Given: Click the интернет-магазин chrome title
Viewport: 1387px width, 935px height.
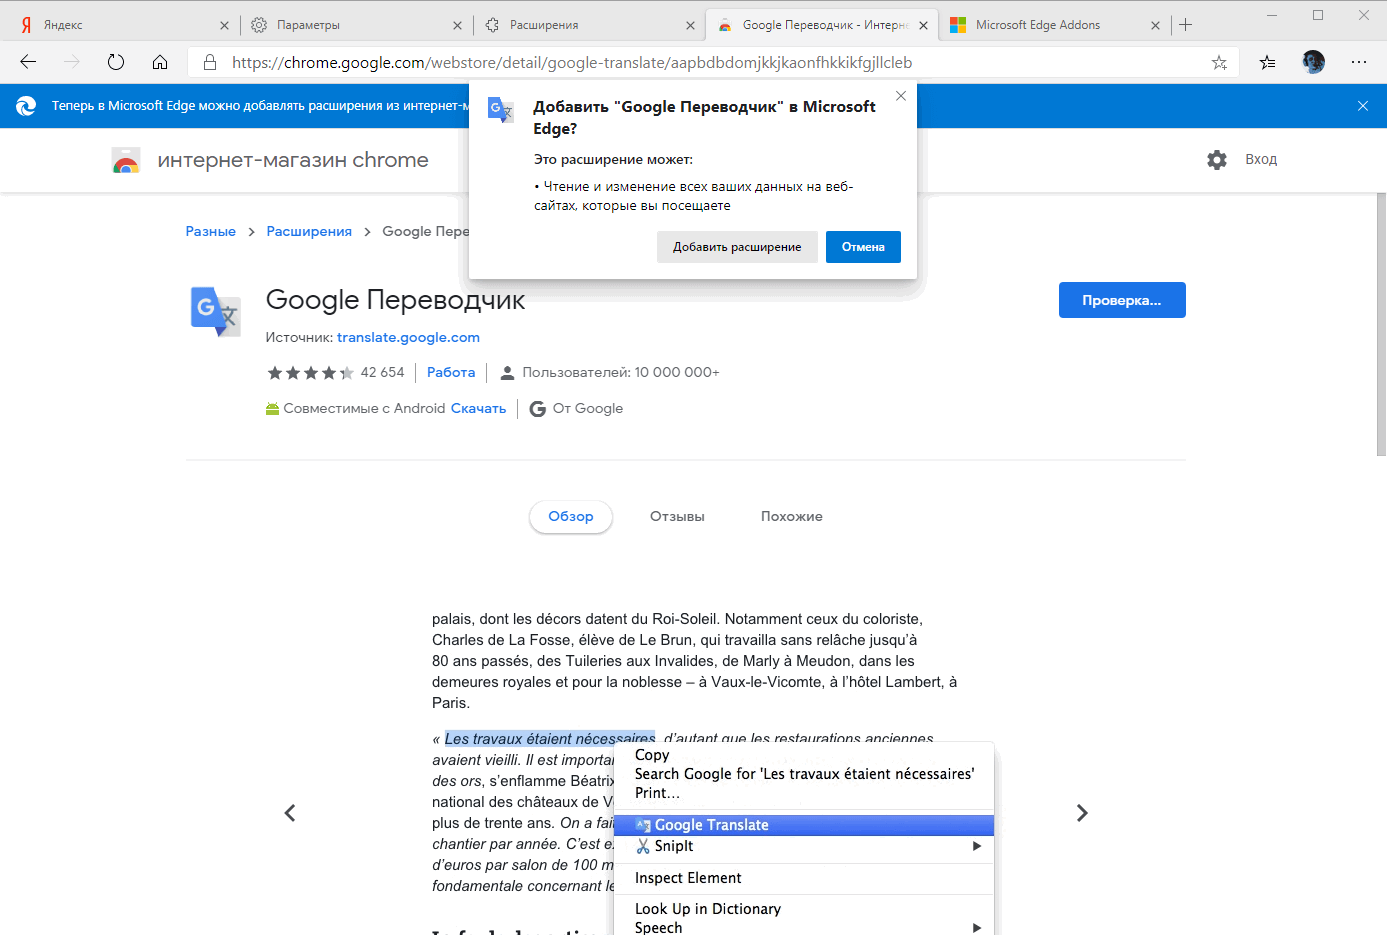Looking at the screenshot, I should 293,160.
